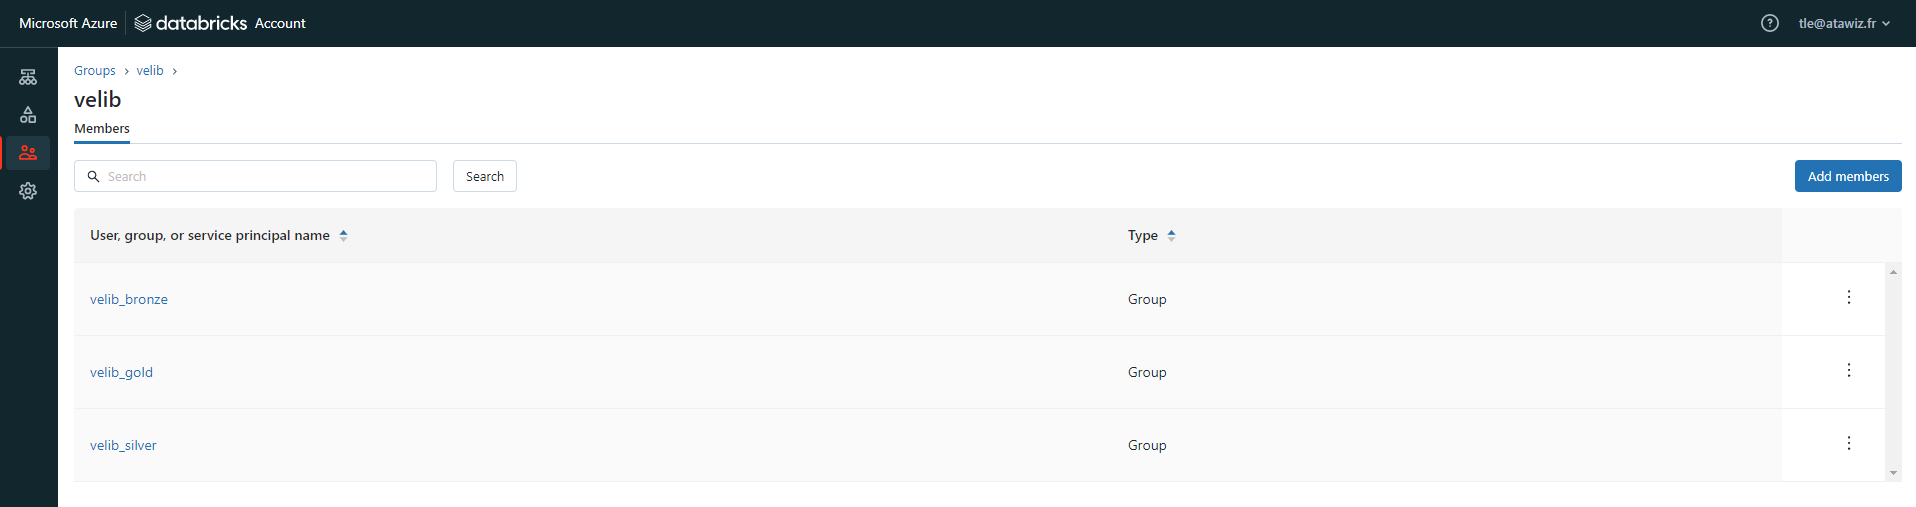
Task: Open kebab menu for velib_silver row
Action: [x=1848, y=444]
